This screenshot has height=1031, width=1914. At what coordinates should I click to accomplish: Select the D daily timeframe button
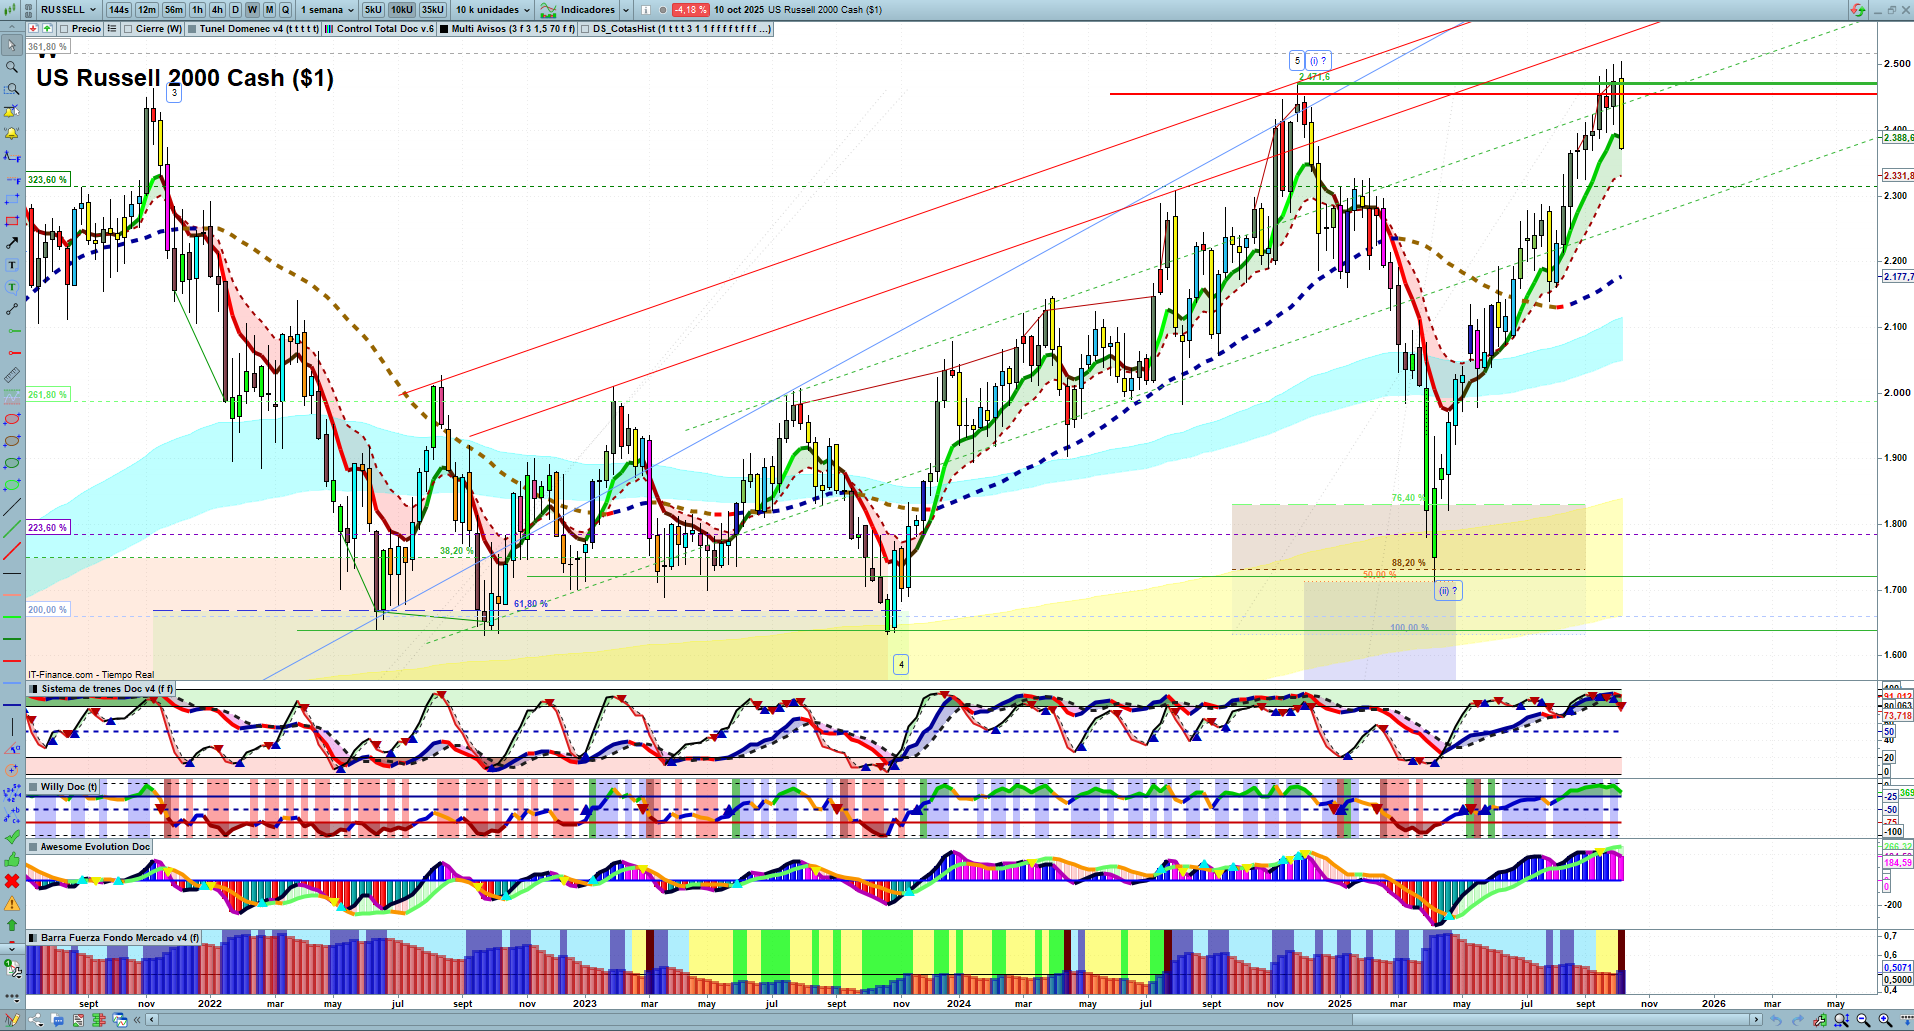pyautogui.click(x=235, y=10)
